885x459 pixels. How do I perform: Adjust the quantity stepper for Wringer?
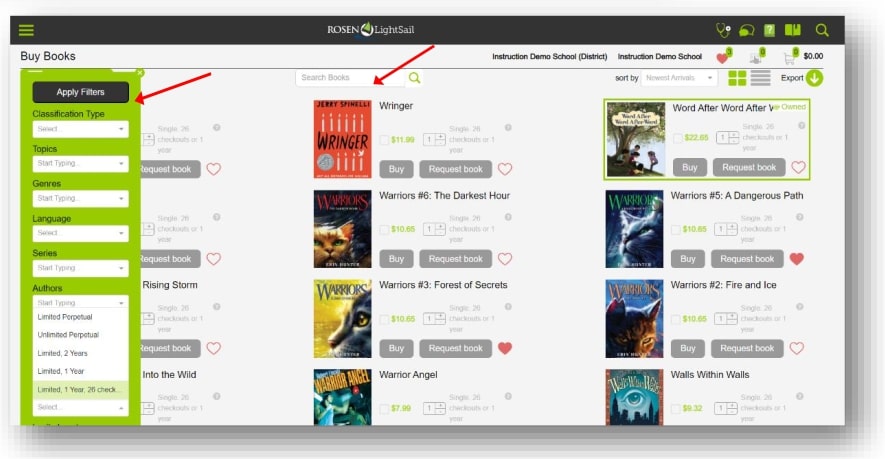click(x=434, y=139)
